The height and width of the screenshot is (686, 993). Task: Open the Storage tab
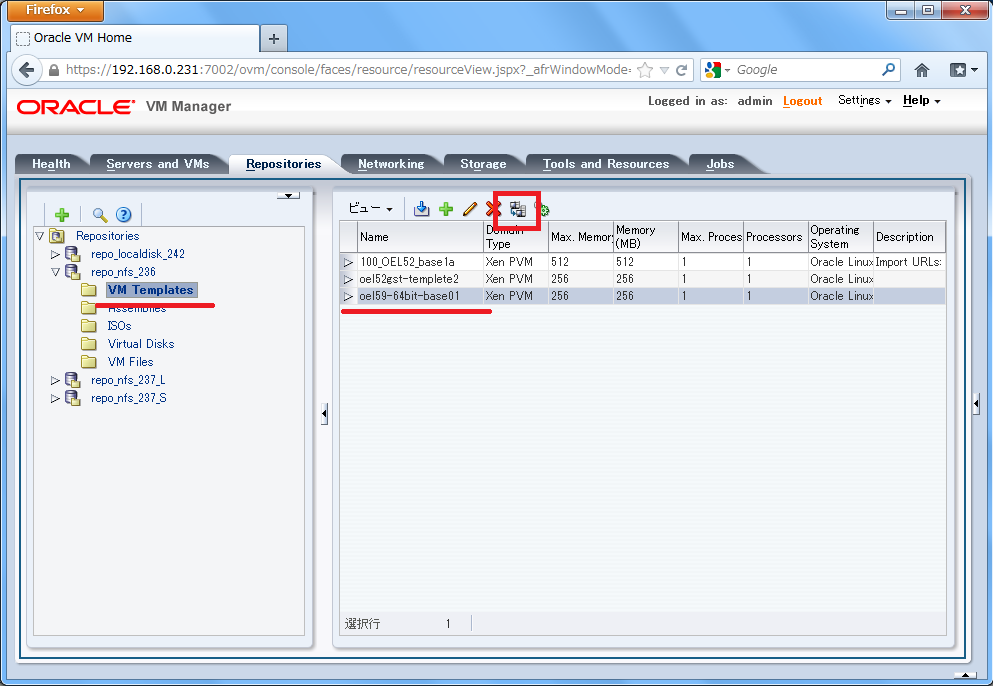click(x=482, y=163)
